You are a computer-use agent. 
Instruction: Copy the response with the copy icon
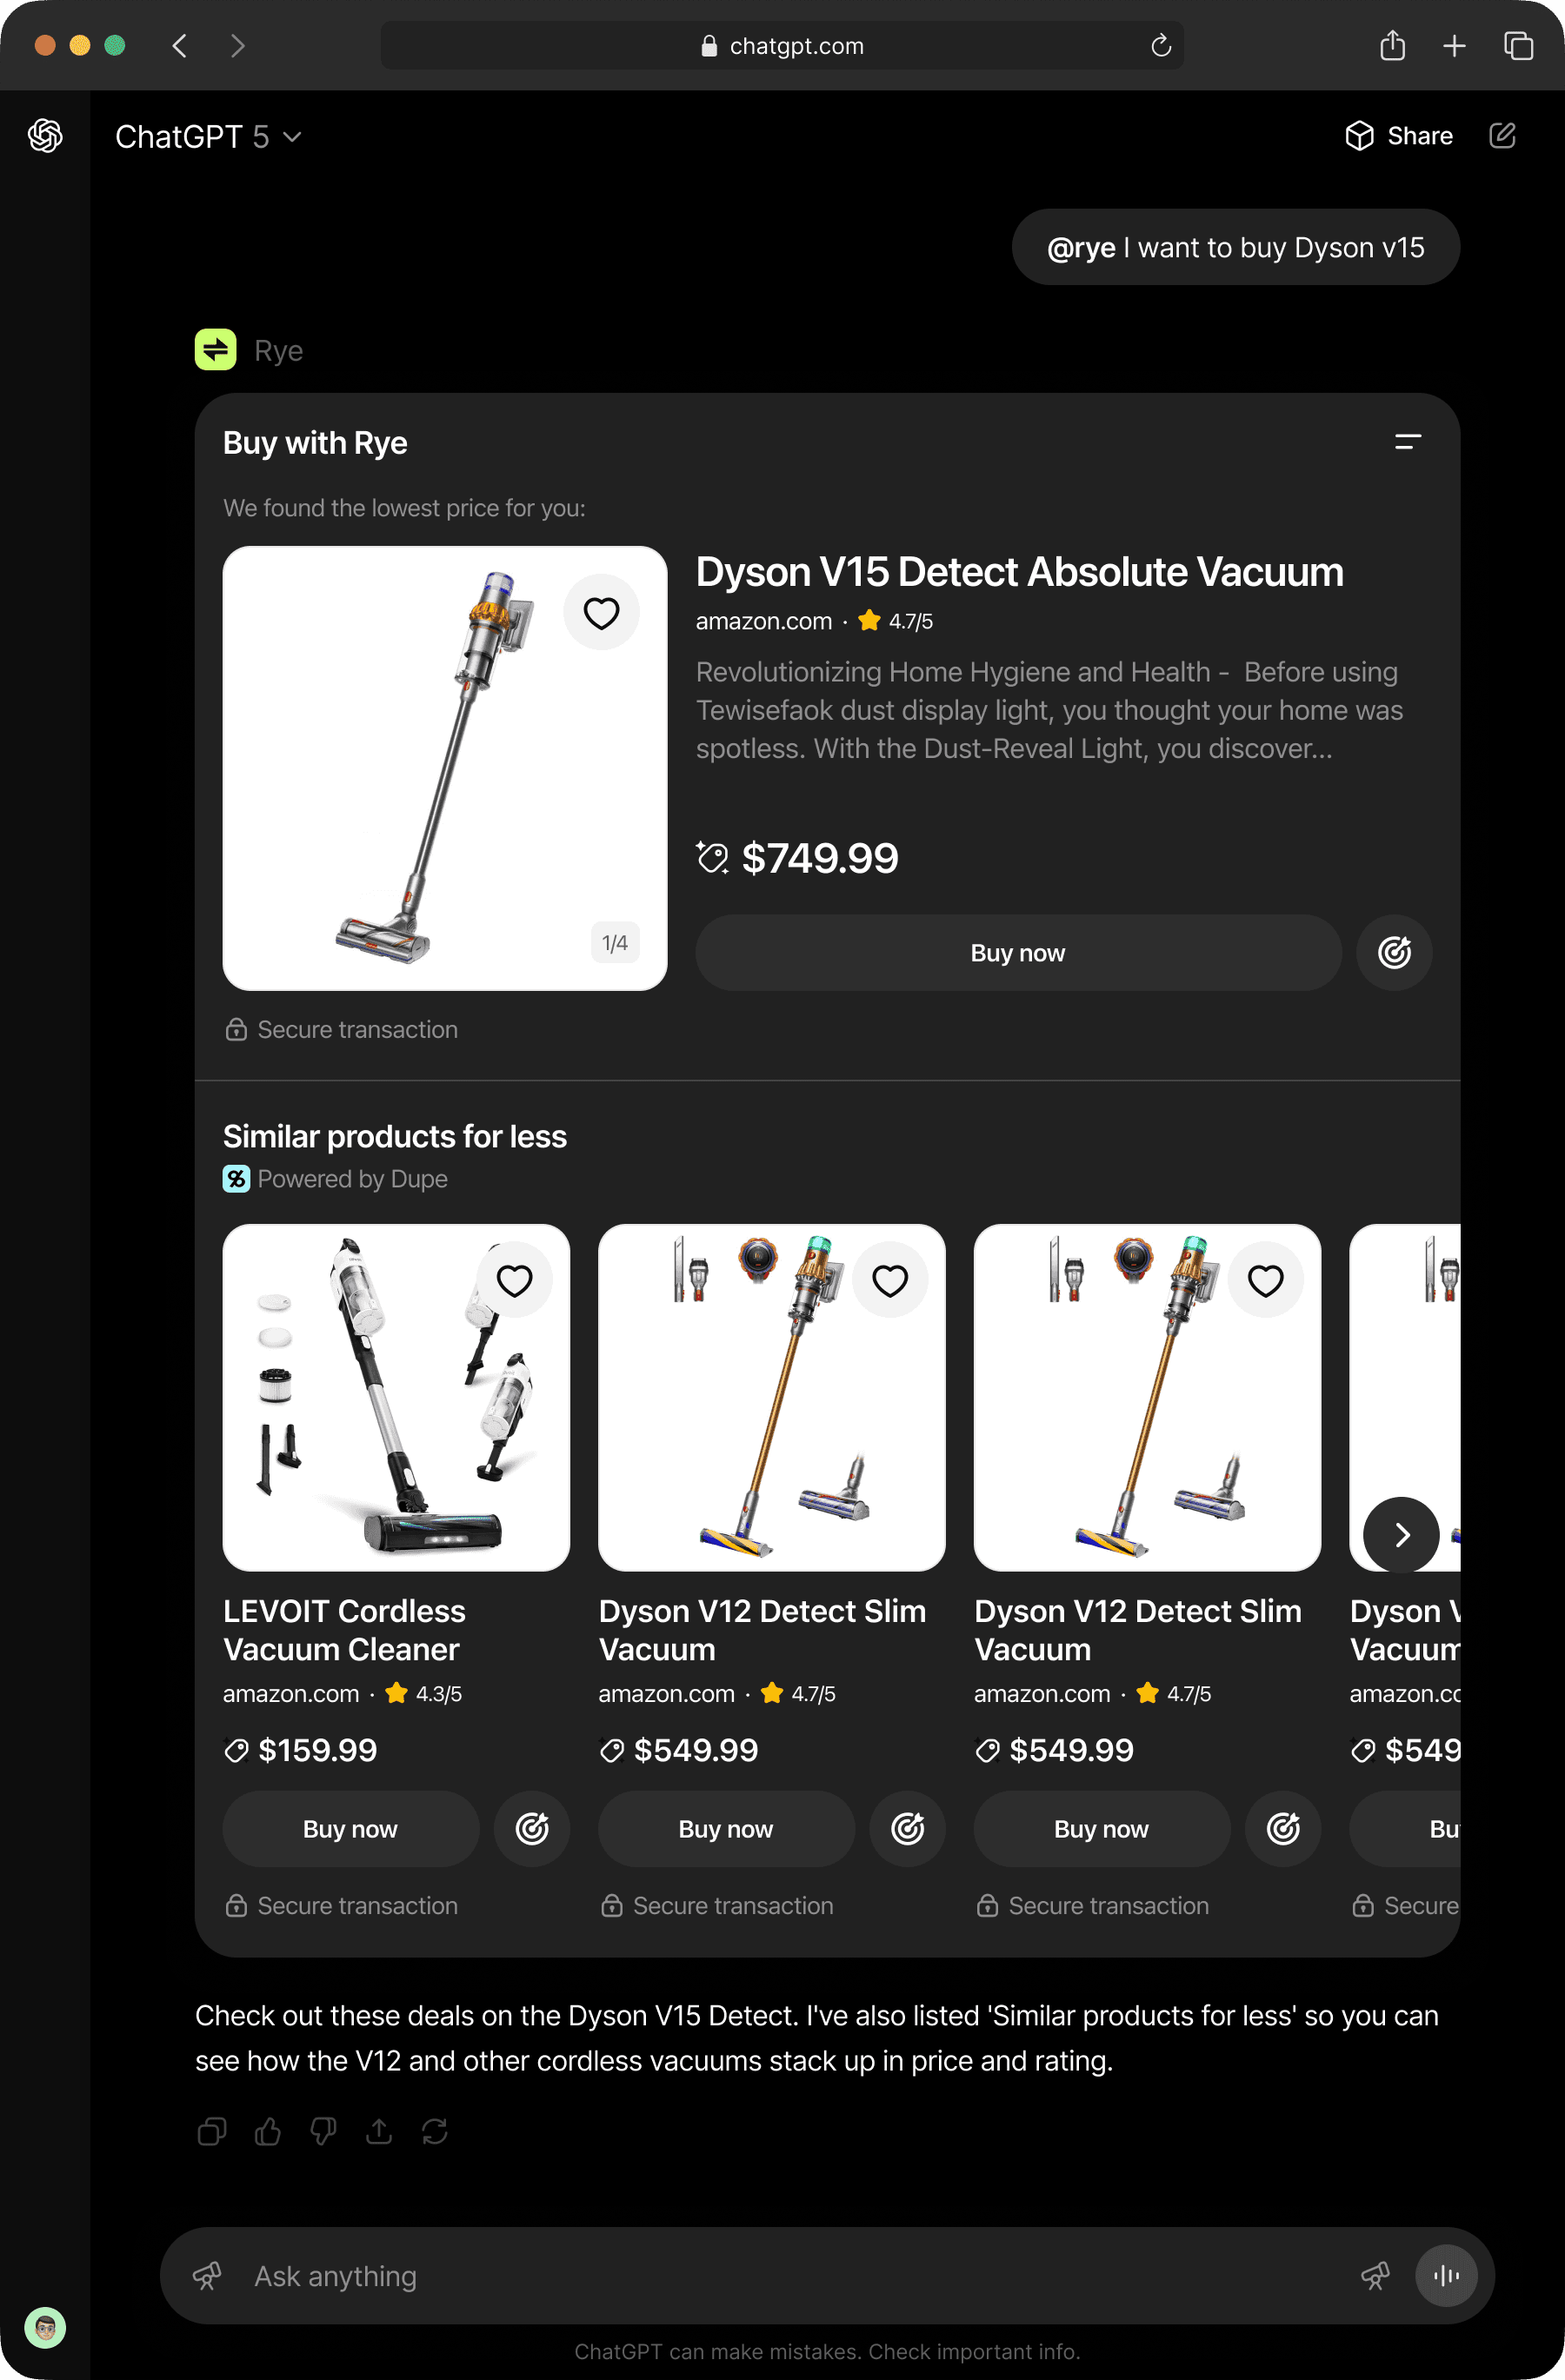pyautogui.click(x=212, y=2131)
